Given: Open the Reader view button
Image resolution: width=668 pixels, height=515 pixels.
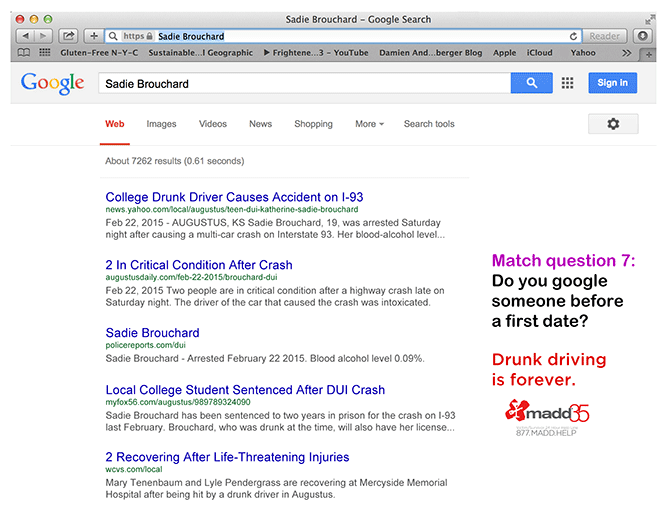Looking at the screenshot, I should pyautogui.click(x=605, y=36).
